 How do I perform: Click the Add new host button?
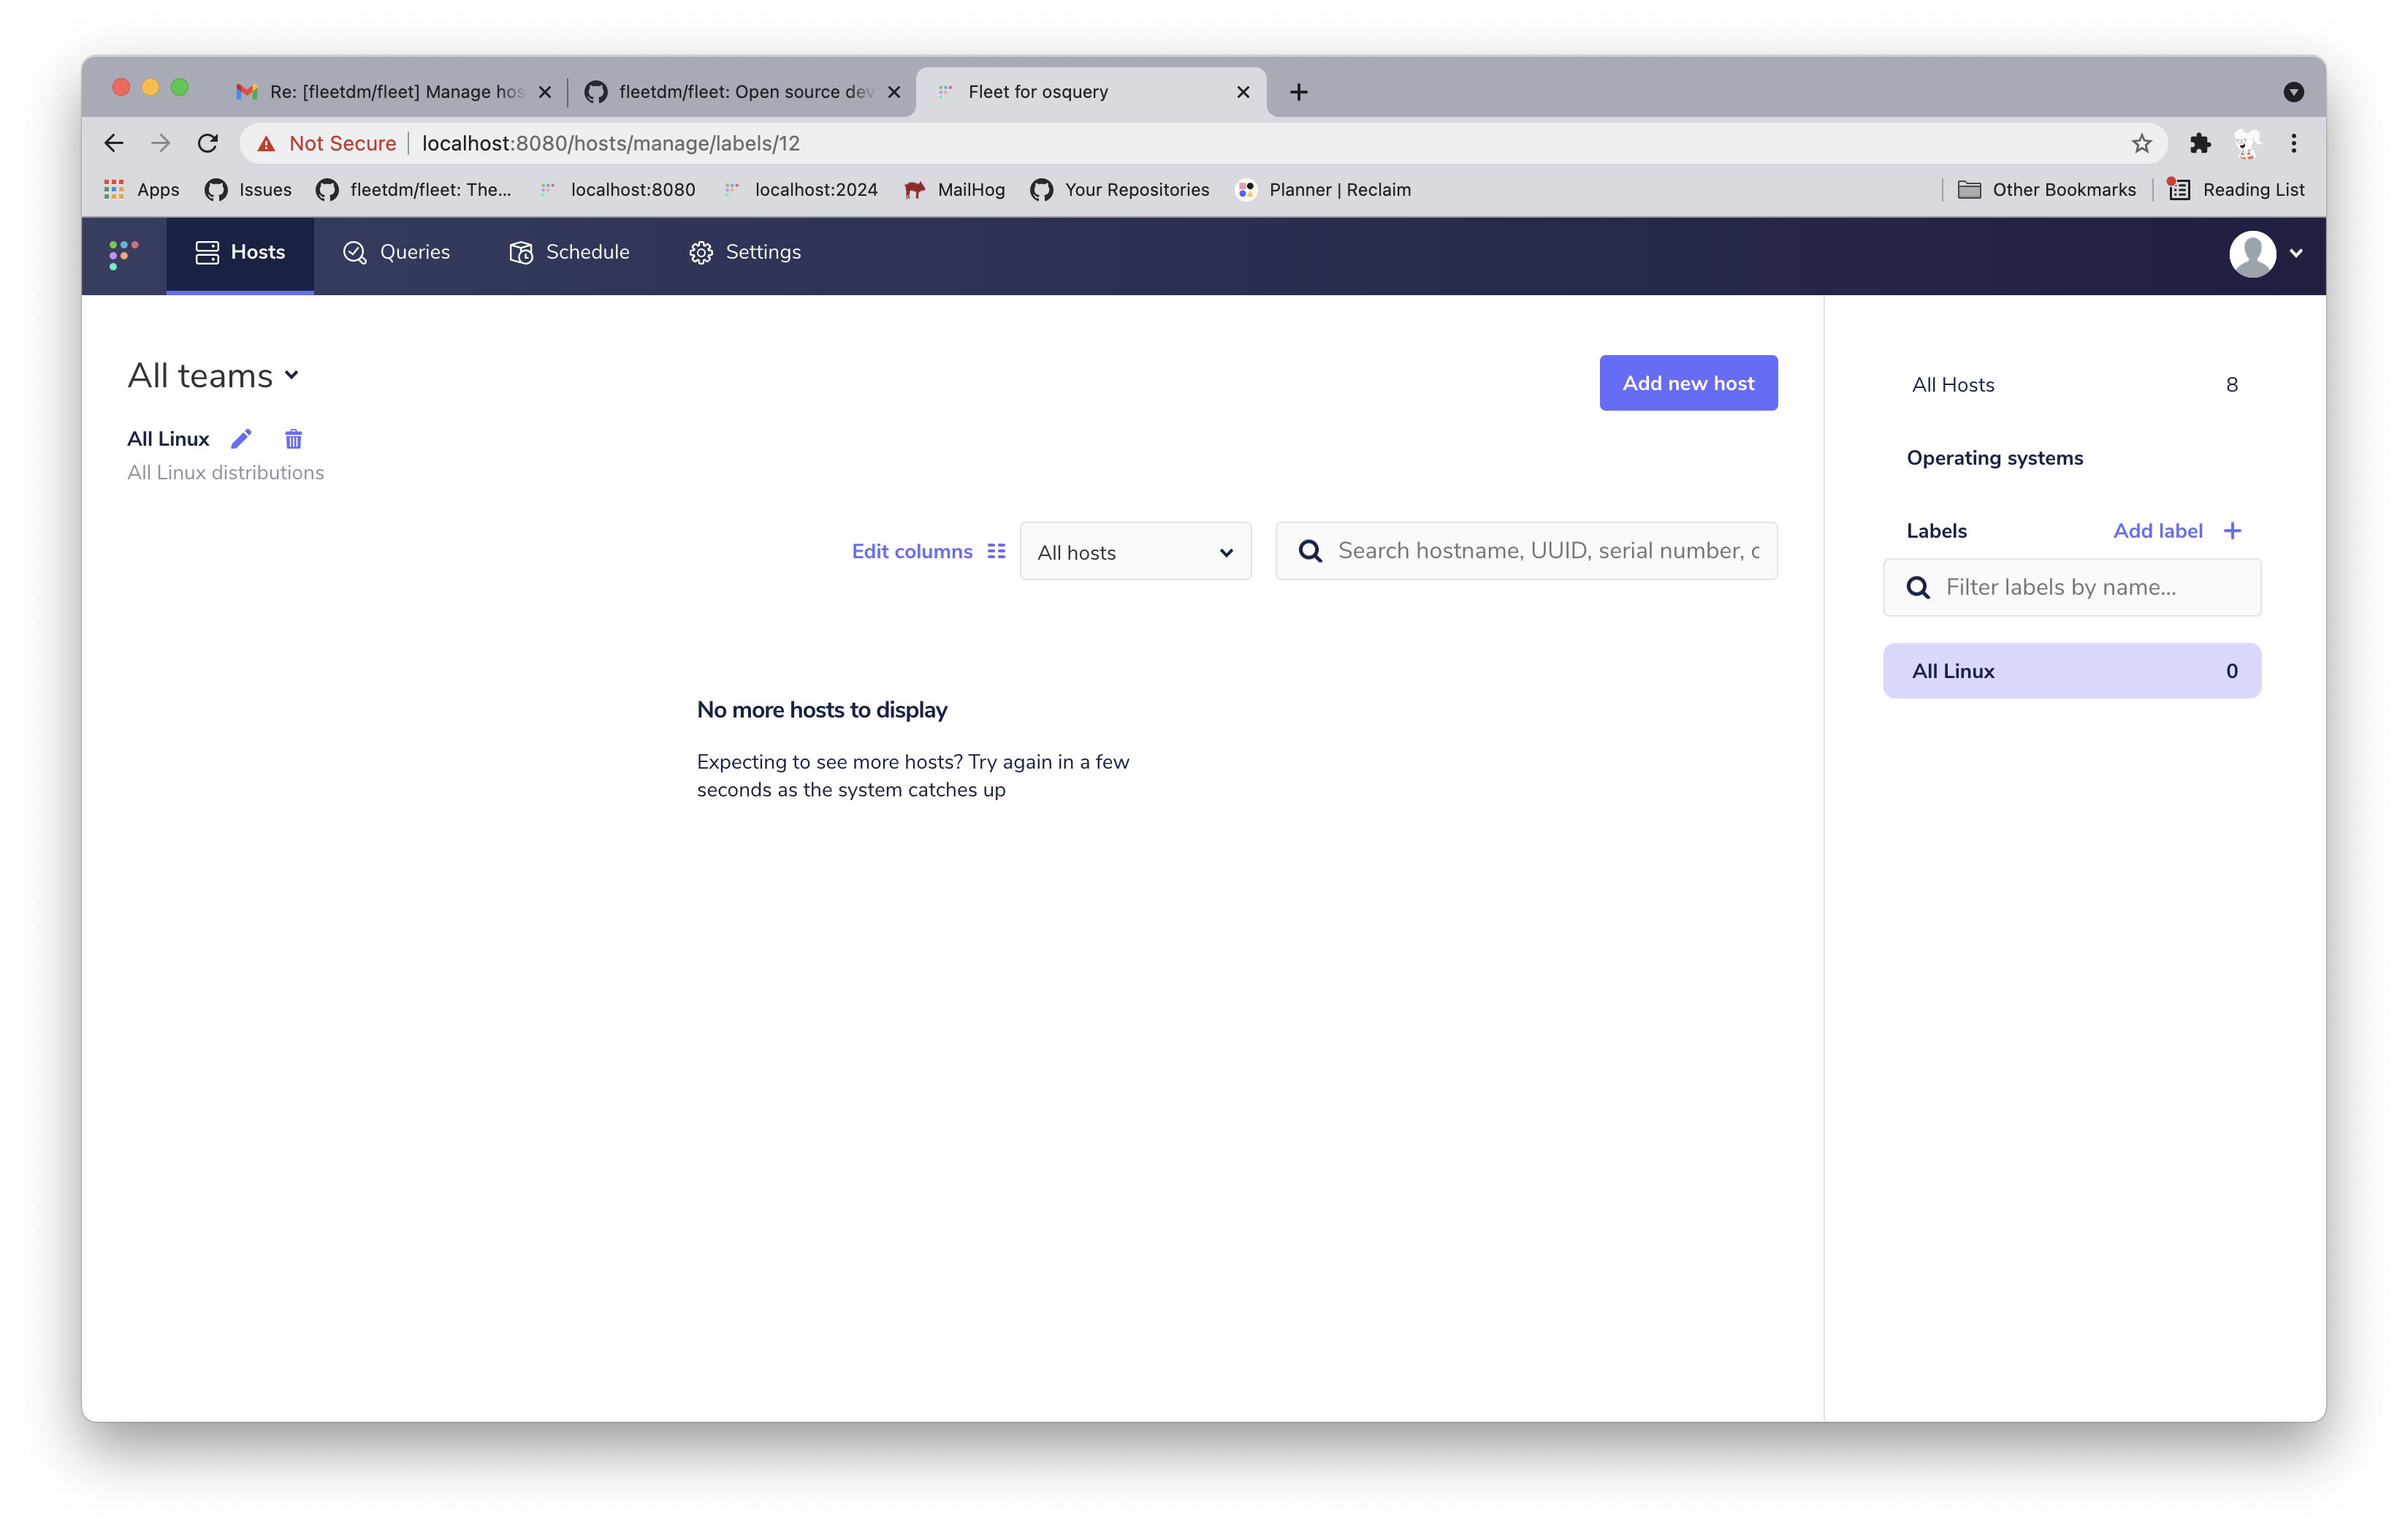pos(1688,382)
